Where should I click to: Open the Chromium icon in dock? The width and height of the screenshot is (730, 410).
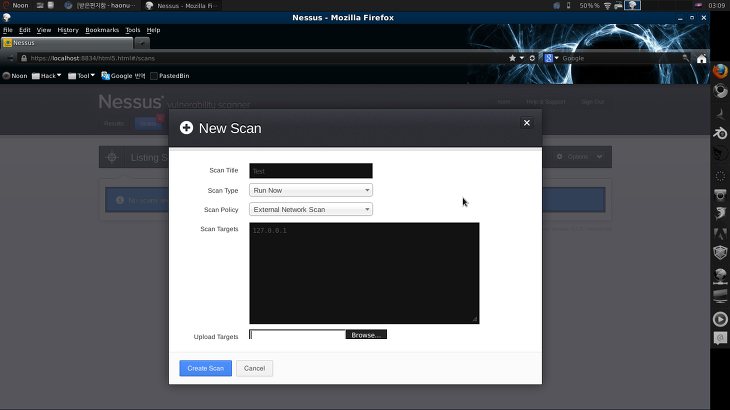pos(720,91)
